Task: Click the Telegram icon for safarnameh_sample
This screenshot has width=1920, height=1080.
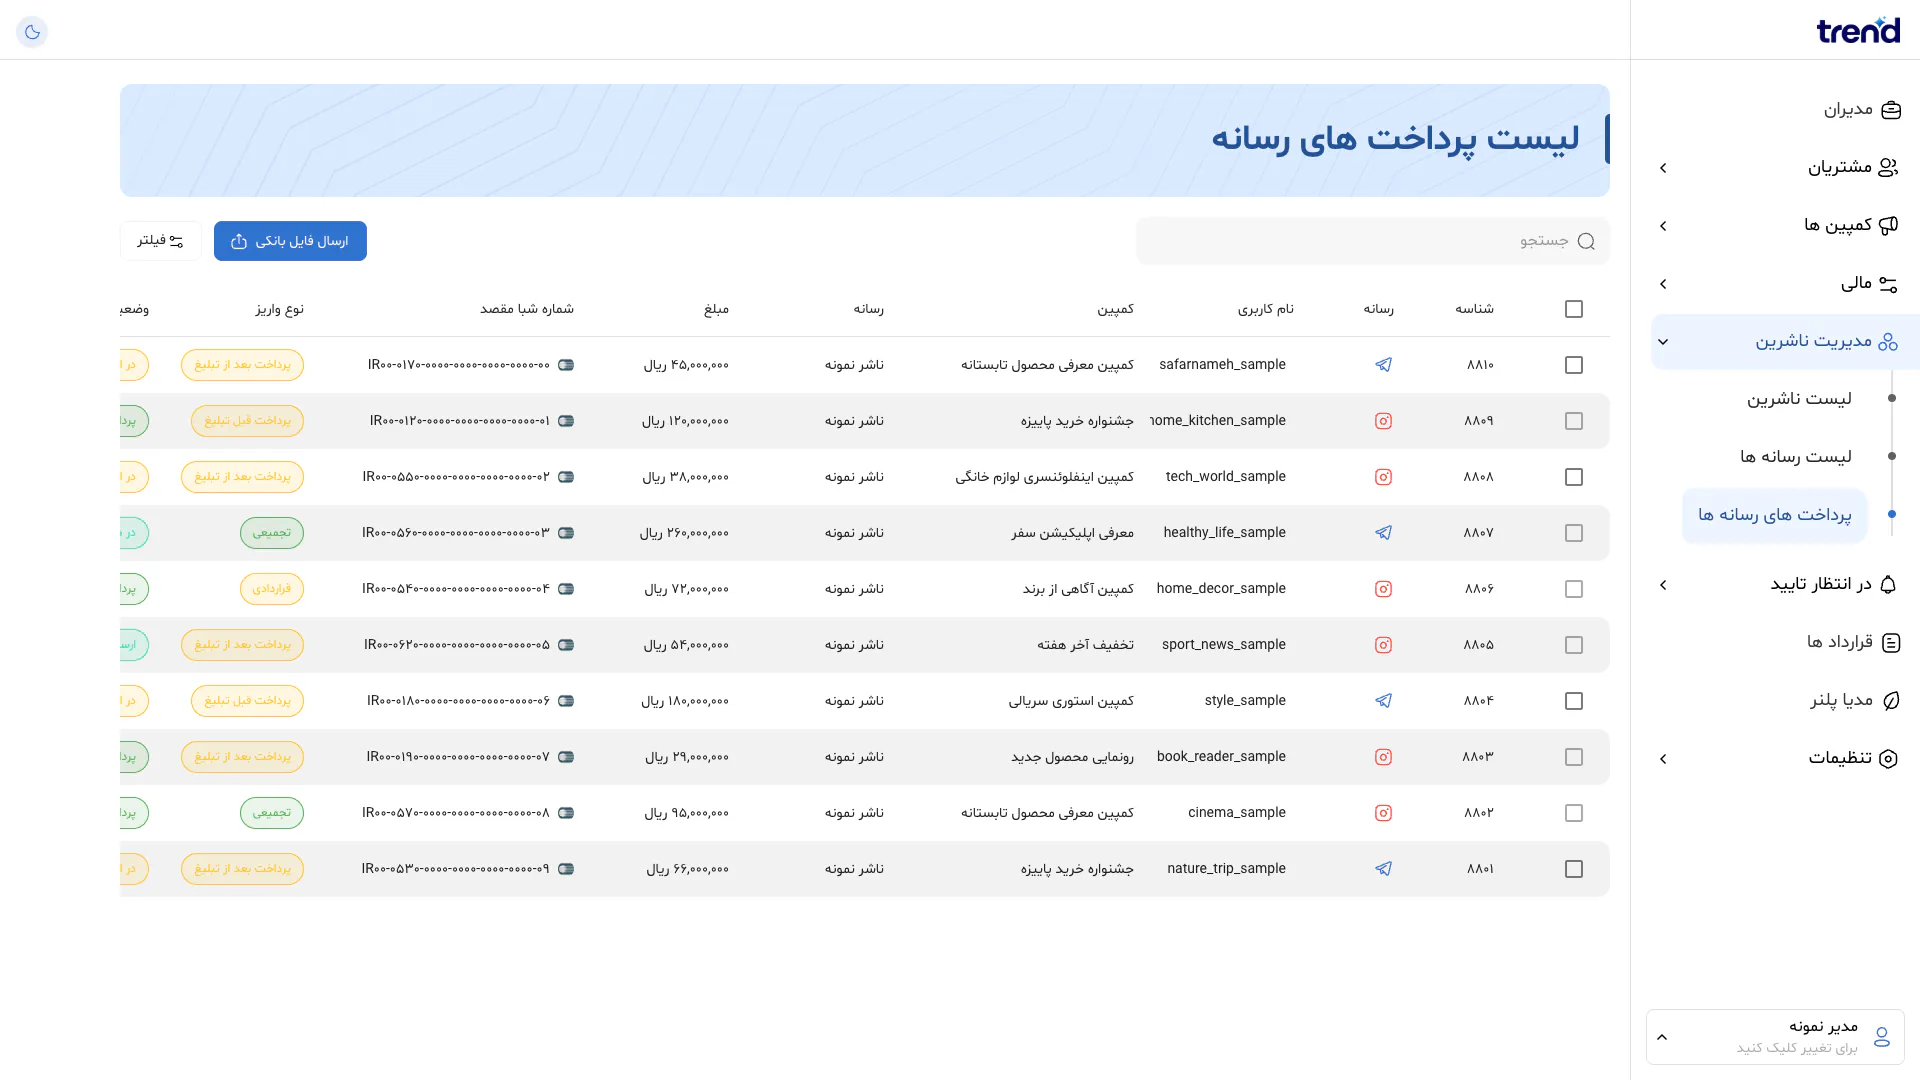Action: point(1383,365)
